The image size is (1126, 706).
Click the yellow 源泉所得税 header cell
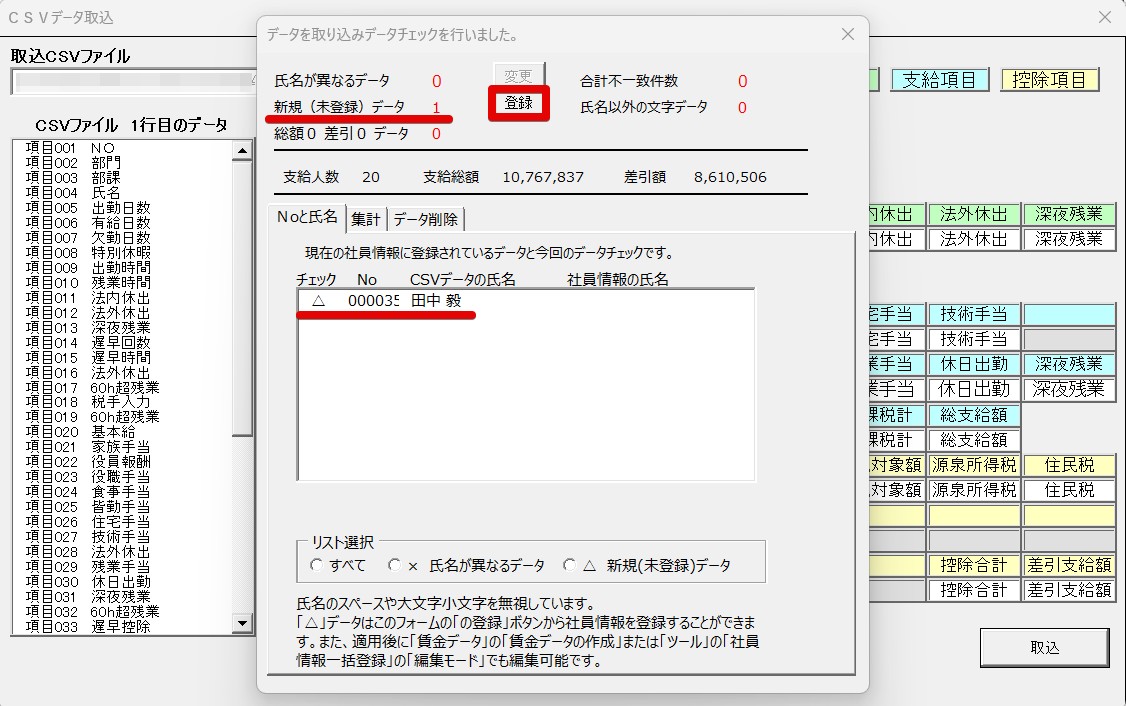click(x=974, y=465)
